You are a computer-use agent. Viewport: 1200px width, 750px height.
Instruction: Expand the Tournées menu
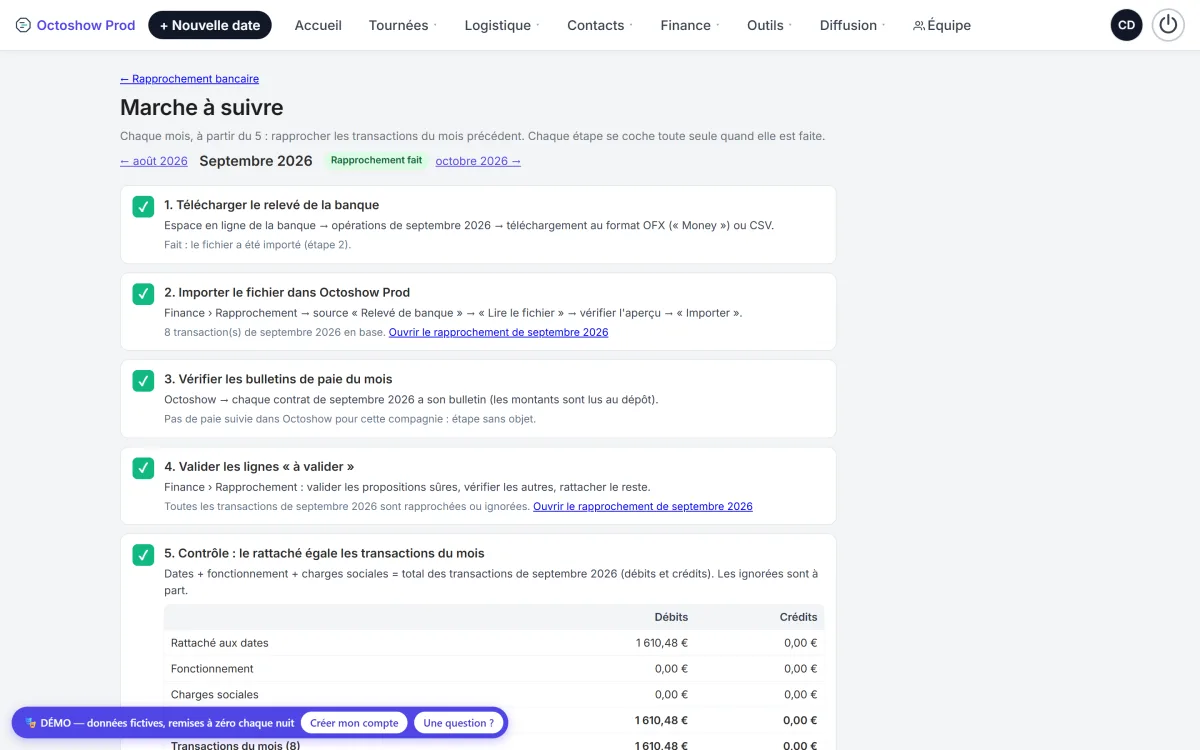click(x=403, y=25)
